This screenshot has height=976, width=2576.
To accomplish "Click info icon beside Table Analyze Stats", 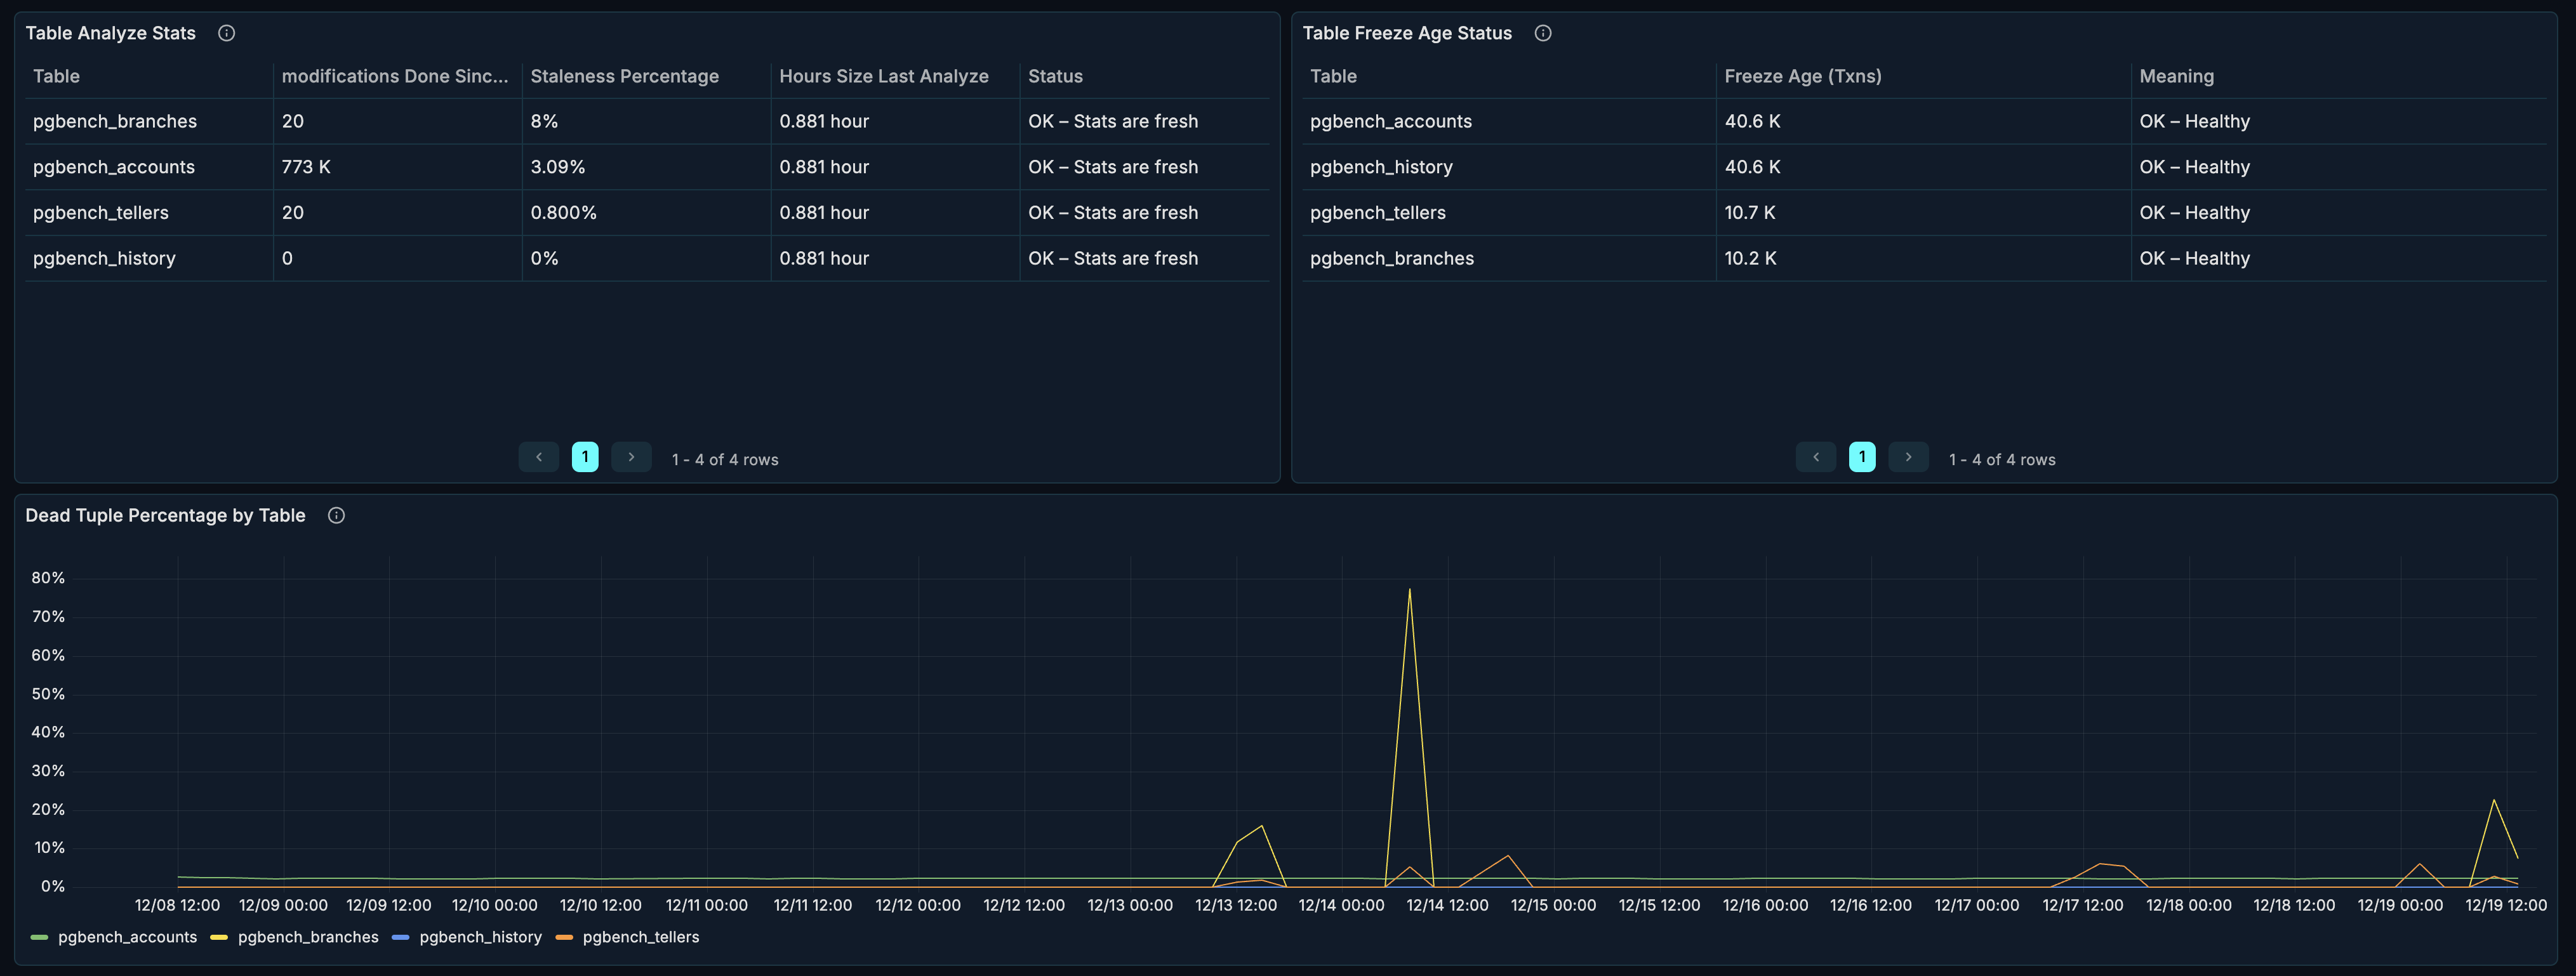I will pyautogui.click(x=227, y=33).
